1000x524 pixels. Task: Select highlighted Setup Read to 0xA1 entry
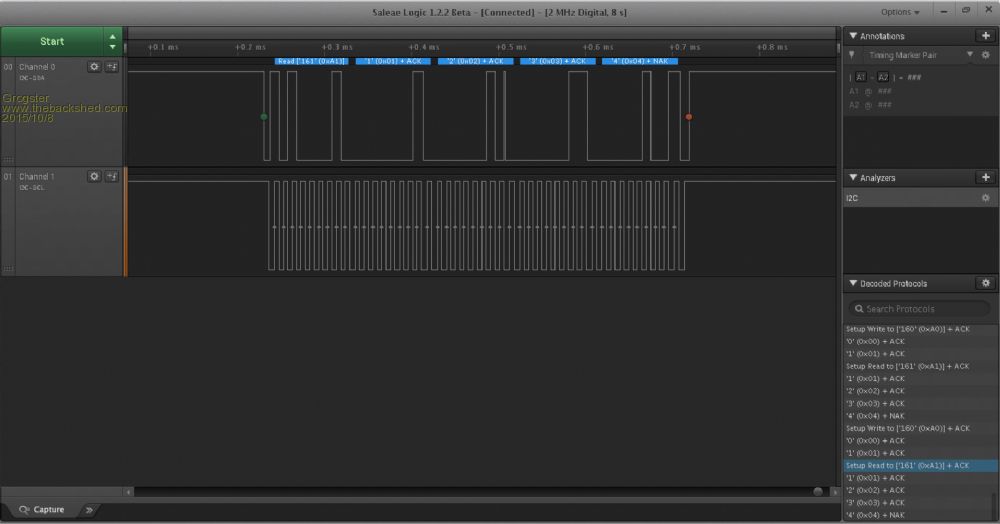(907, 466)
